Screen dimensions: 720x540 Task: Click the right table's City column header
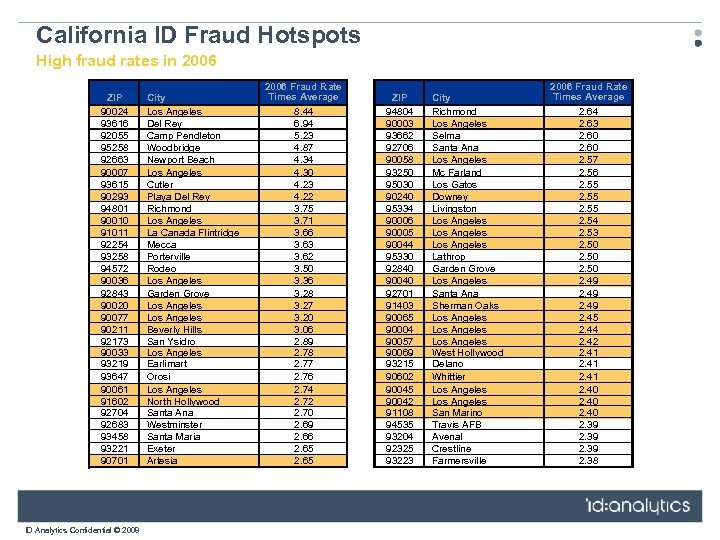[x=441, y=97]
